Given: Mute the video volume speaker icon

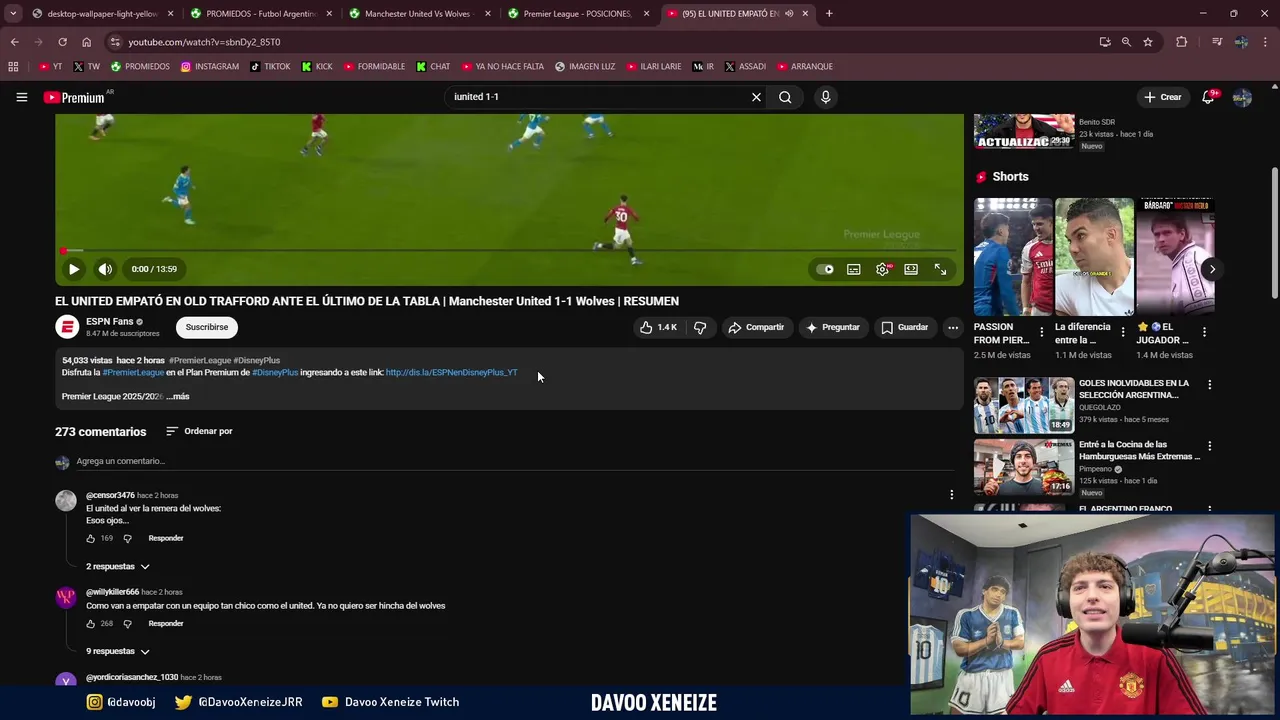Looking at the screenshot, I should pos(105,269).
